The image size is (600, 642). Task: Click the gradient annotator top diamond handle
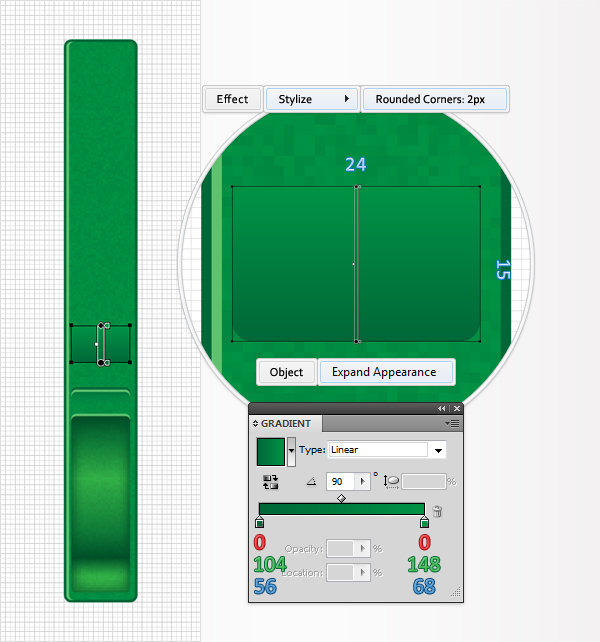tap(101, 326)
